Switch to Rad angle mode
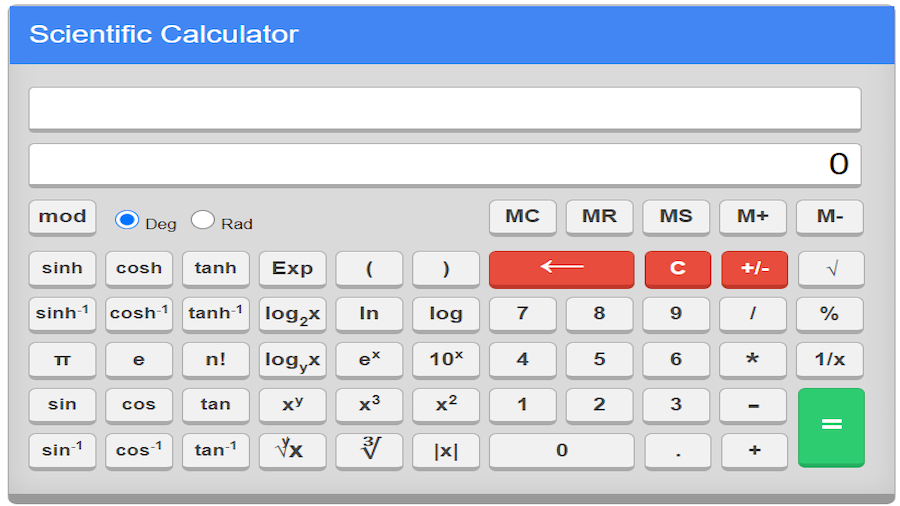Screen dimensions: 900x506 click(203, 220)
